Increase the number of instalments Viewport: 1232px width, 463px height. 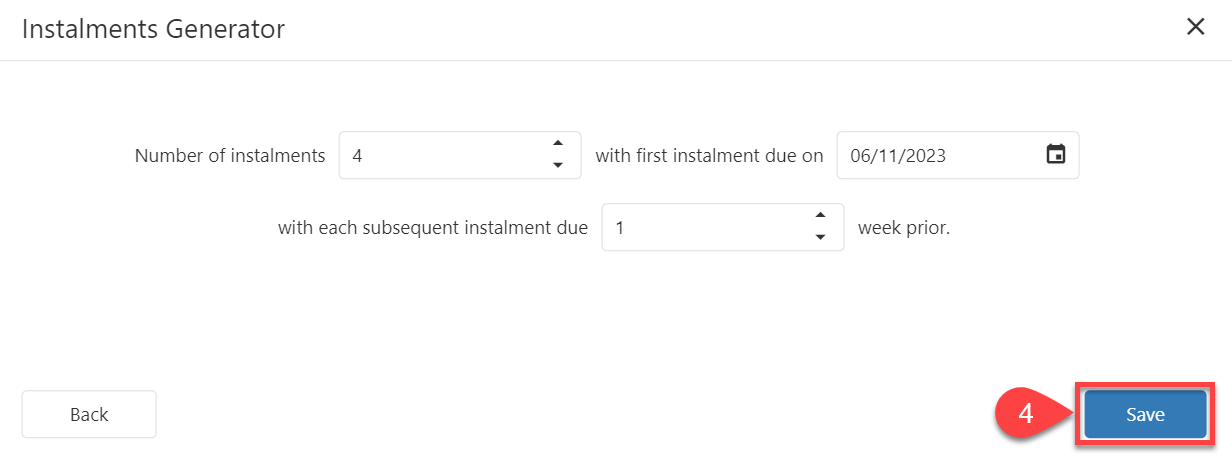click(x=558, y=143)
